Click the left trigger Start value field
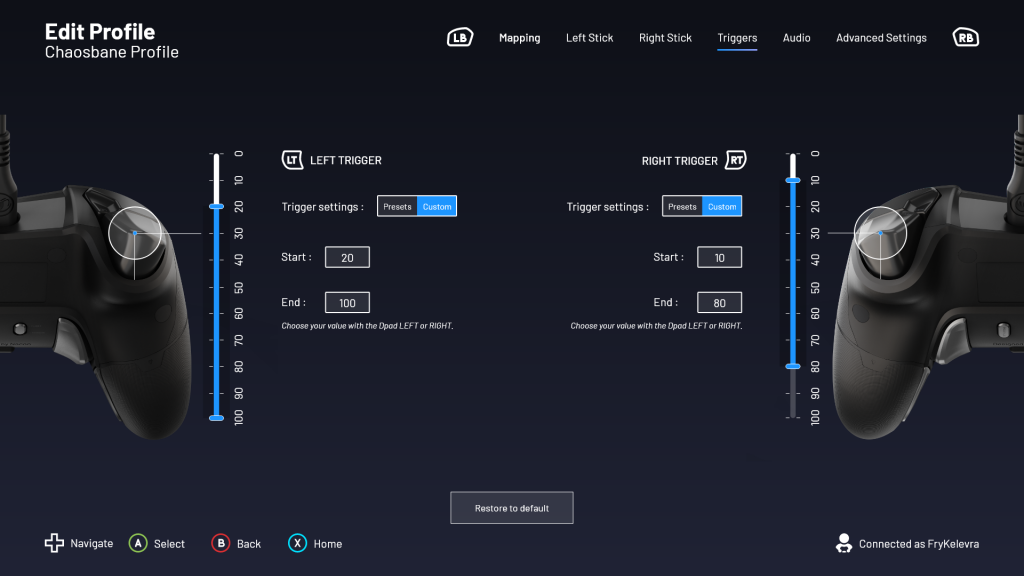1024x576 pixels. (x=347, y=257)
